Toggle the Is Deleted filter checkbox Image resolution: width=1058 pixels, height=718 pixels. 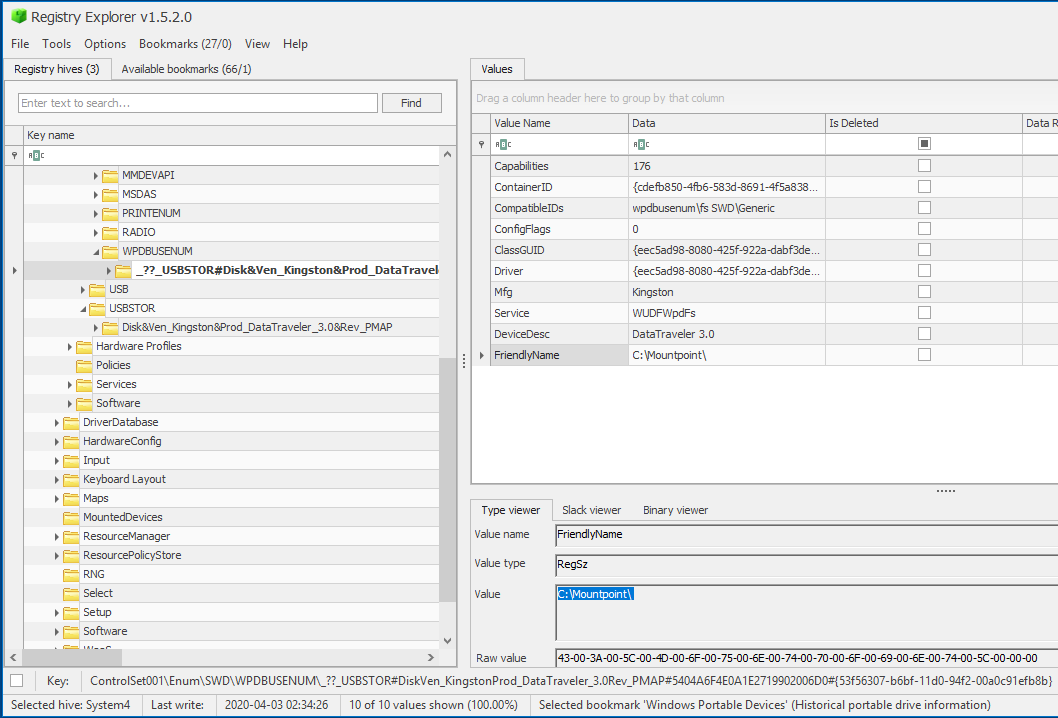[924, 144]
